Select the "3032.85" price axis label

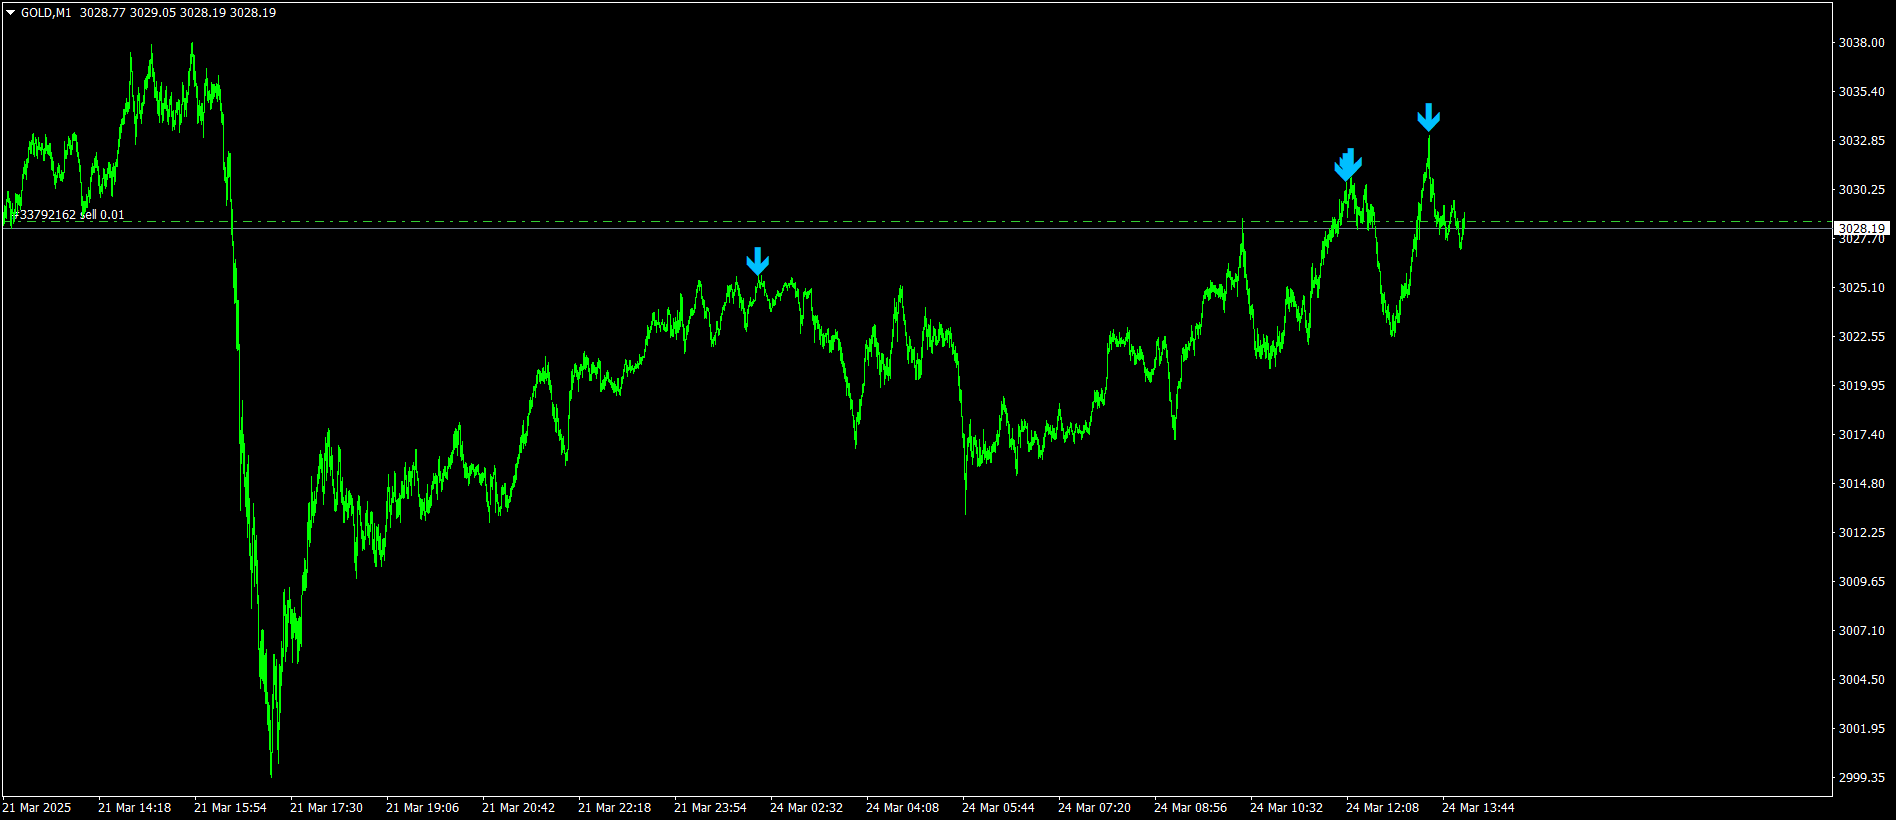1862,141
